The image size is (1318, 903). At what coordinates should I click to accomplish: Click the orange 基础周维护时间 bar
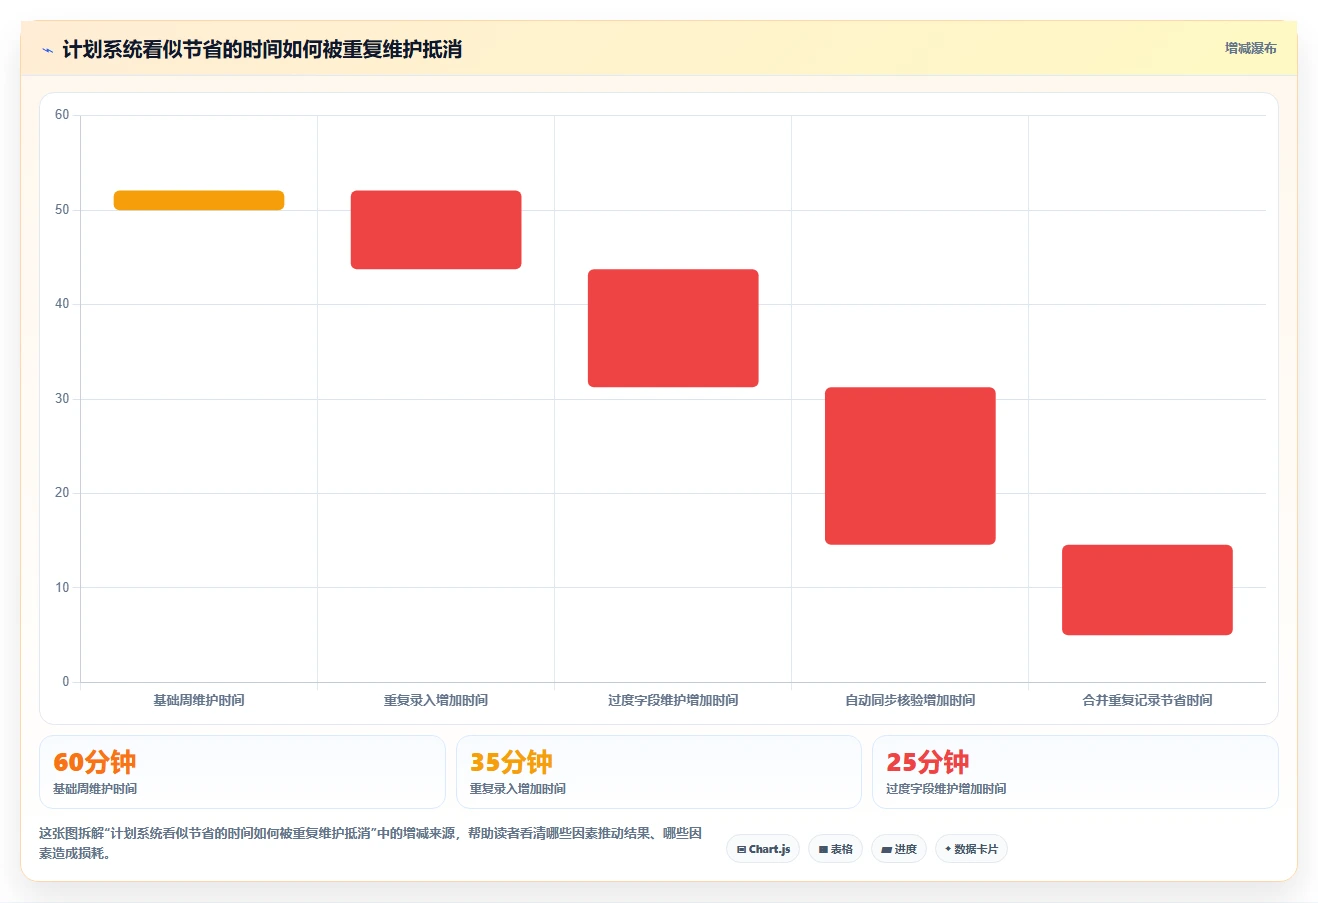pyautogui.click(x=199, y=200)
